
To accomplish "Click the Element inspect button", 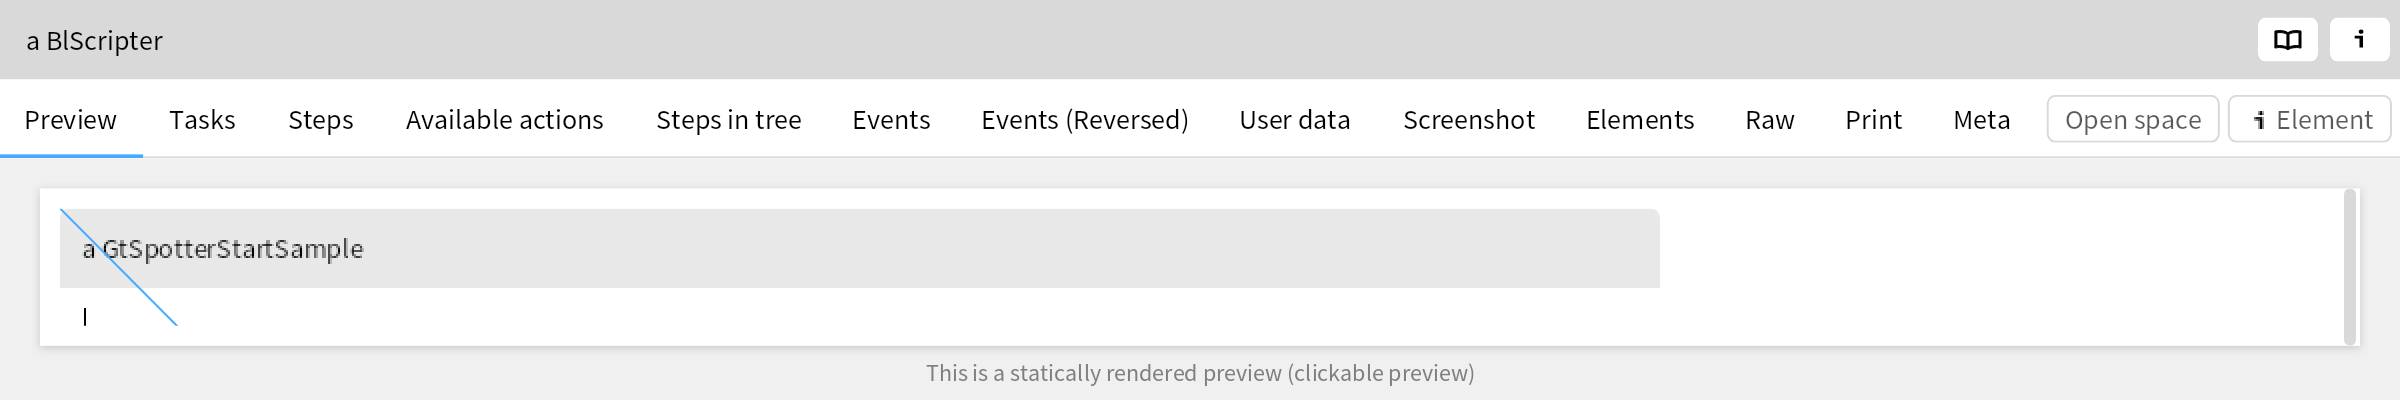I will [2309, 120].
